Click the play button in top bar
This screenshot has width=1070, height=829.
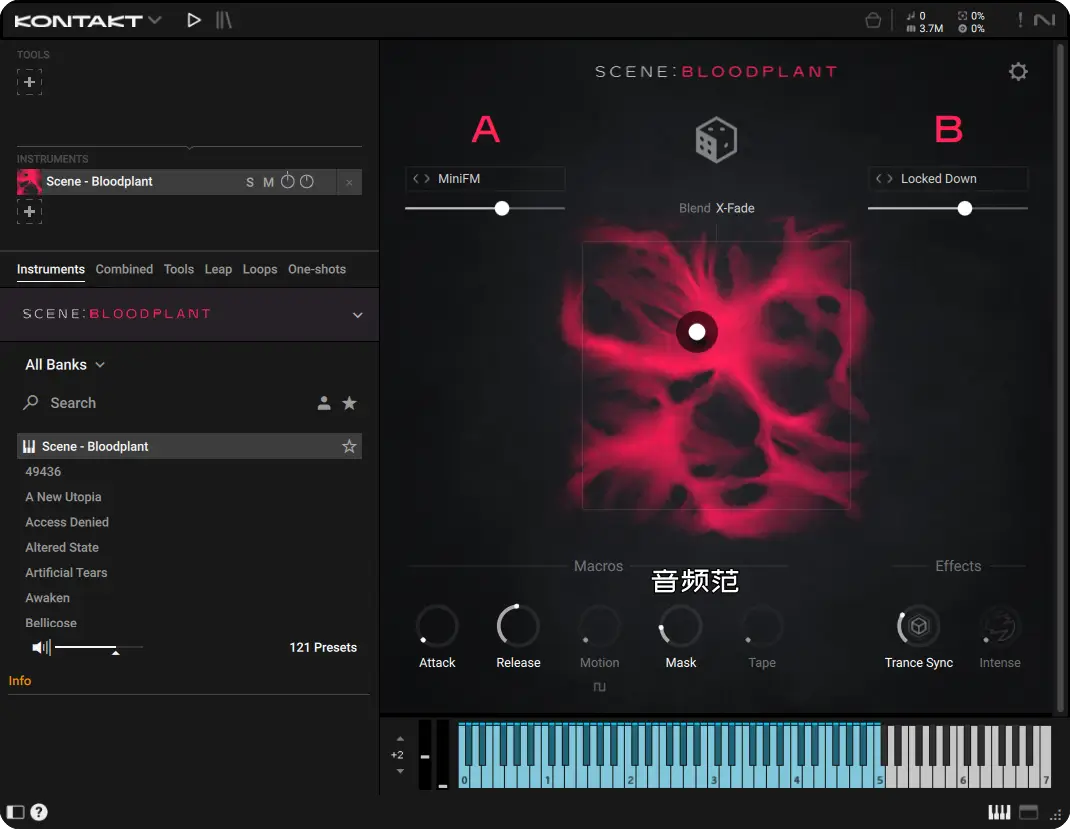click(x=194, y=20)
